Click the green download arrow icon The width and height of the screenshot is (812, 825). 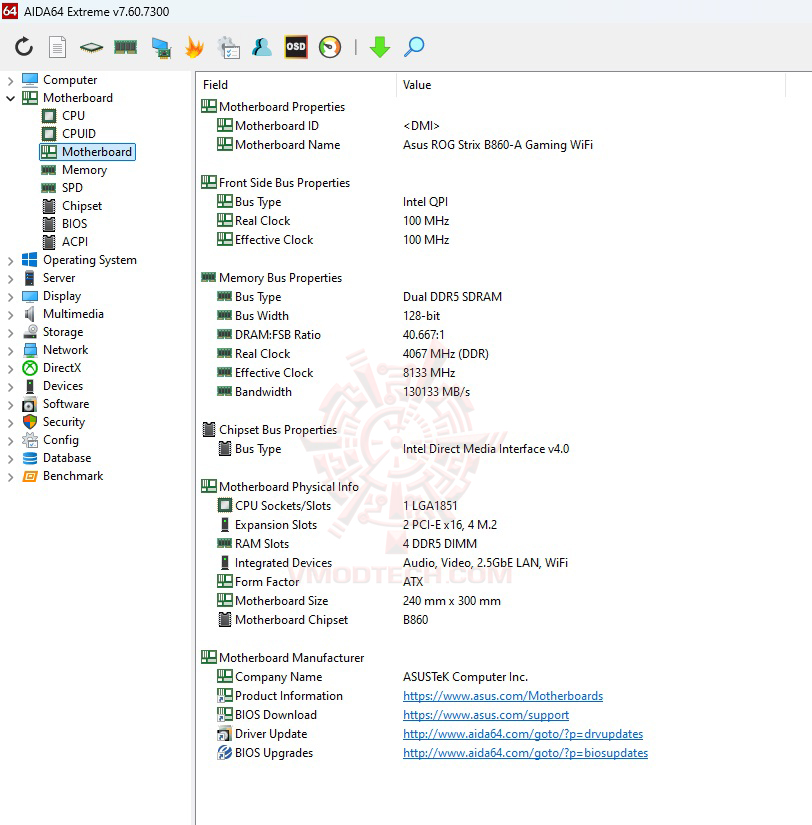[379, 47]
